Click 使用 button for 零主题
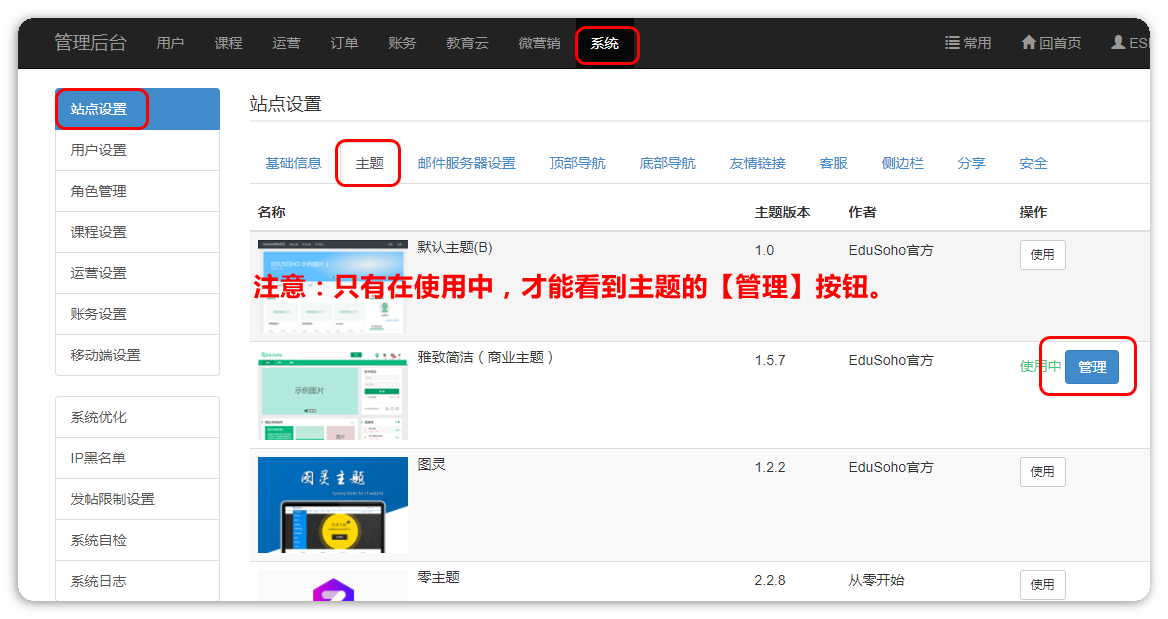This screenshot has width=1168, height=619. pyautogui.click(x=1042, y=585)
